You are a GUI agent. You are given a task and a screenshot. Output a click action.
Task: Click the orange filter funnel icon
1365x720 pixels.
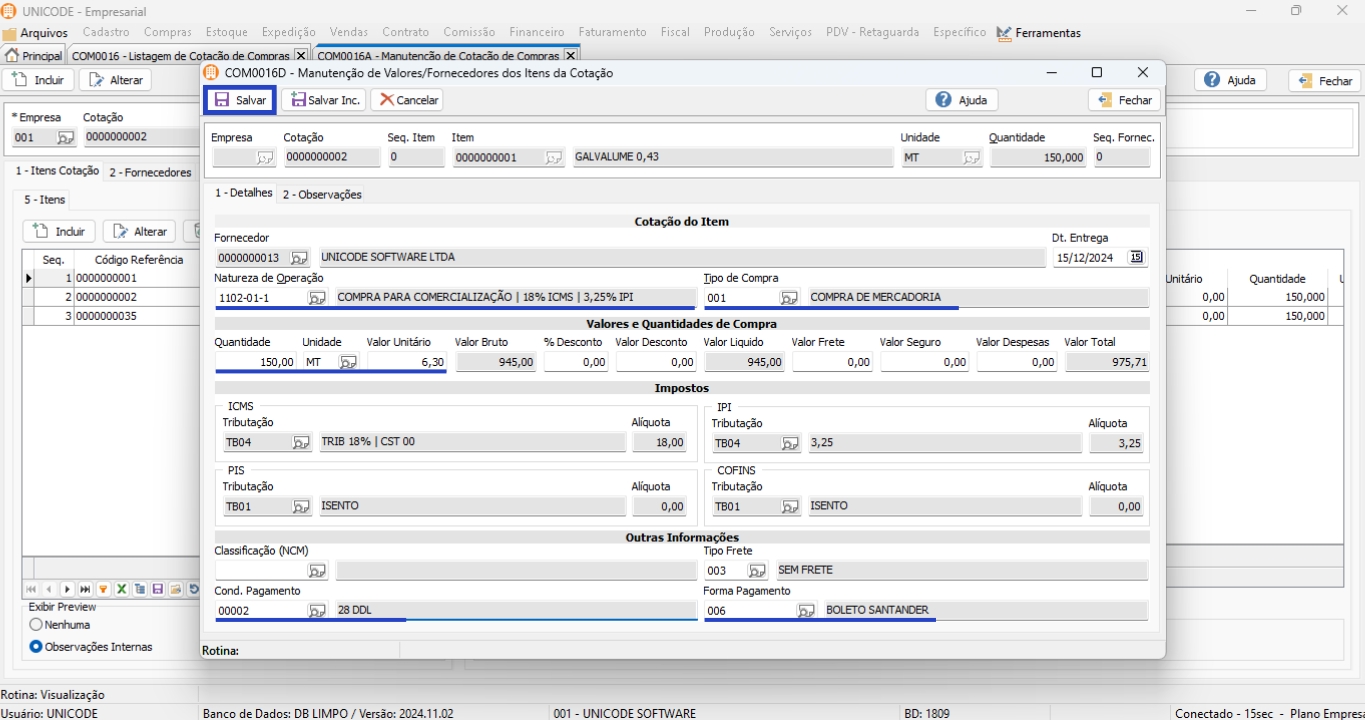click(103, 590)
